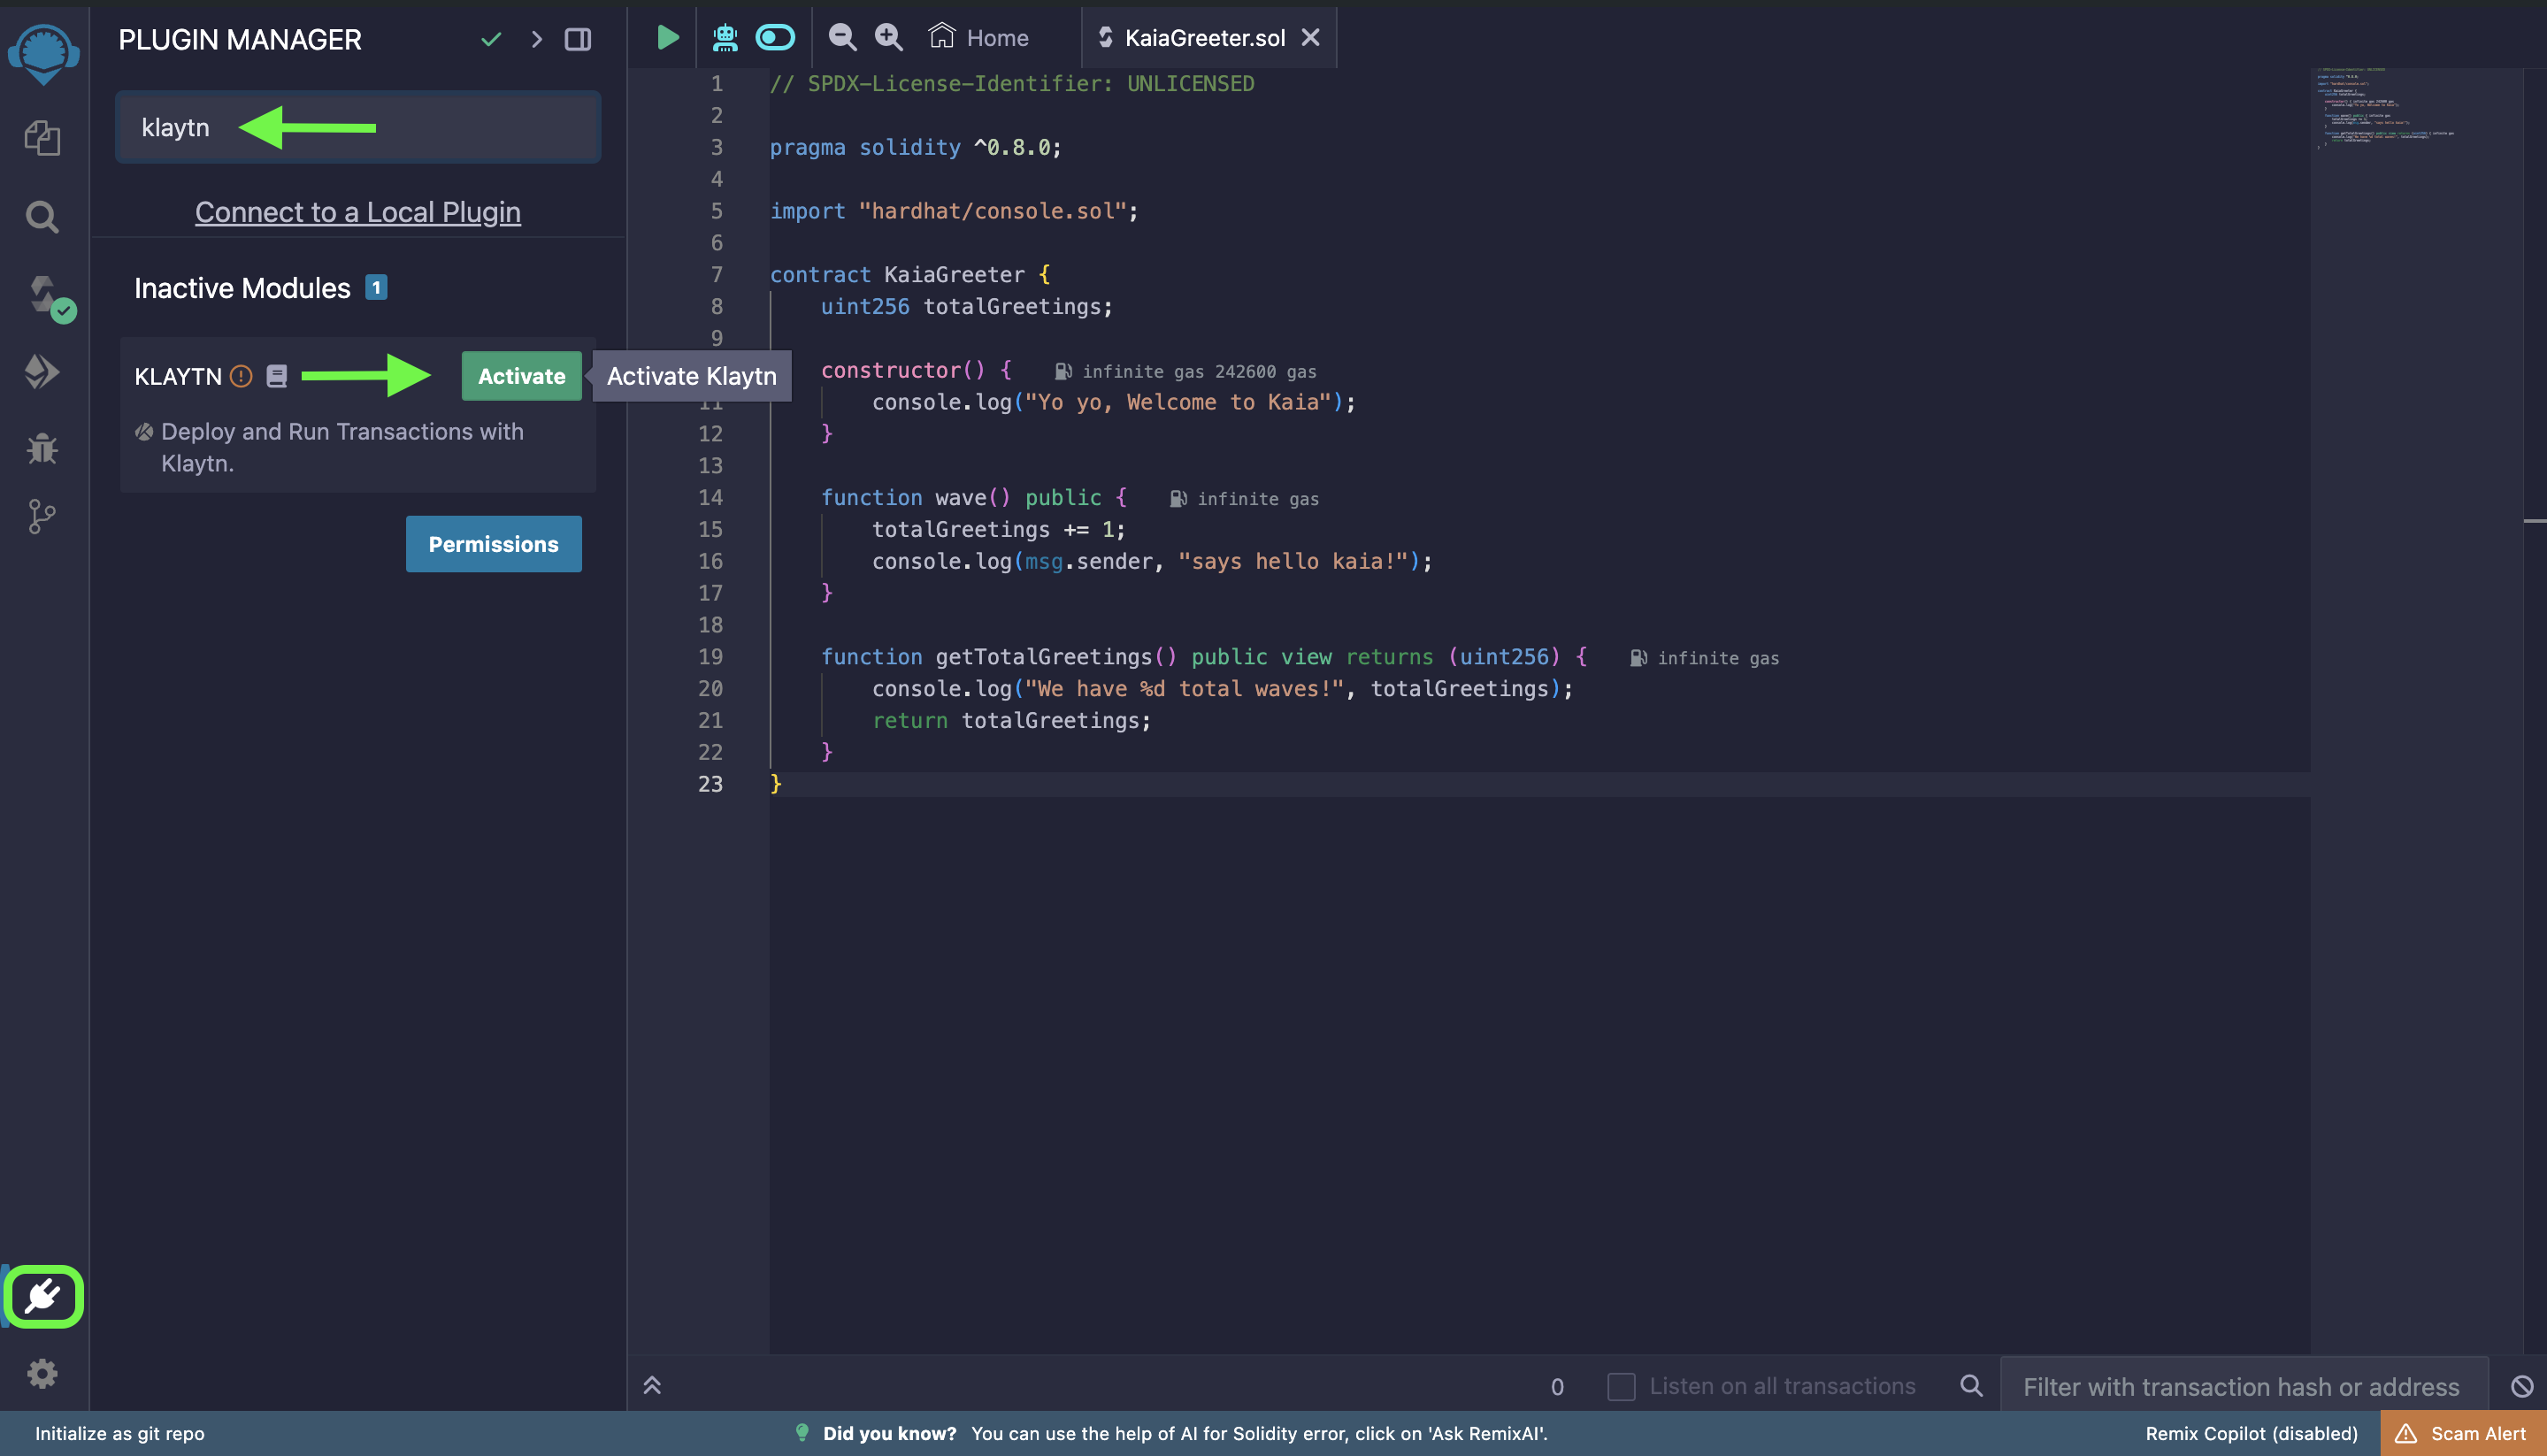Activate the Klaytn plugin
2547x1456 pixels.
coord(521,376)
